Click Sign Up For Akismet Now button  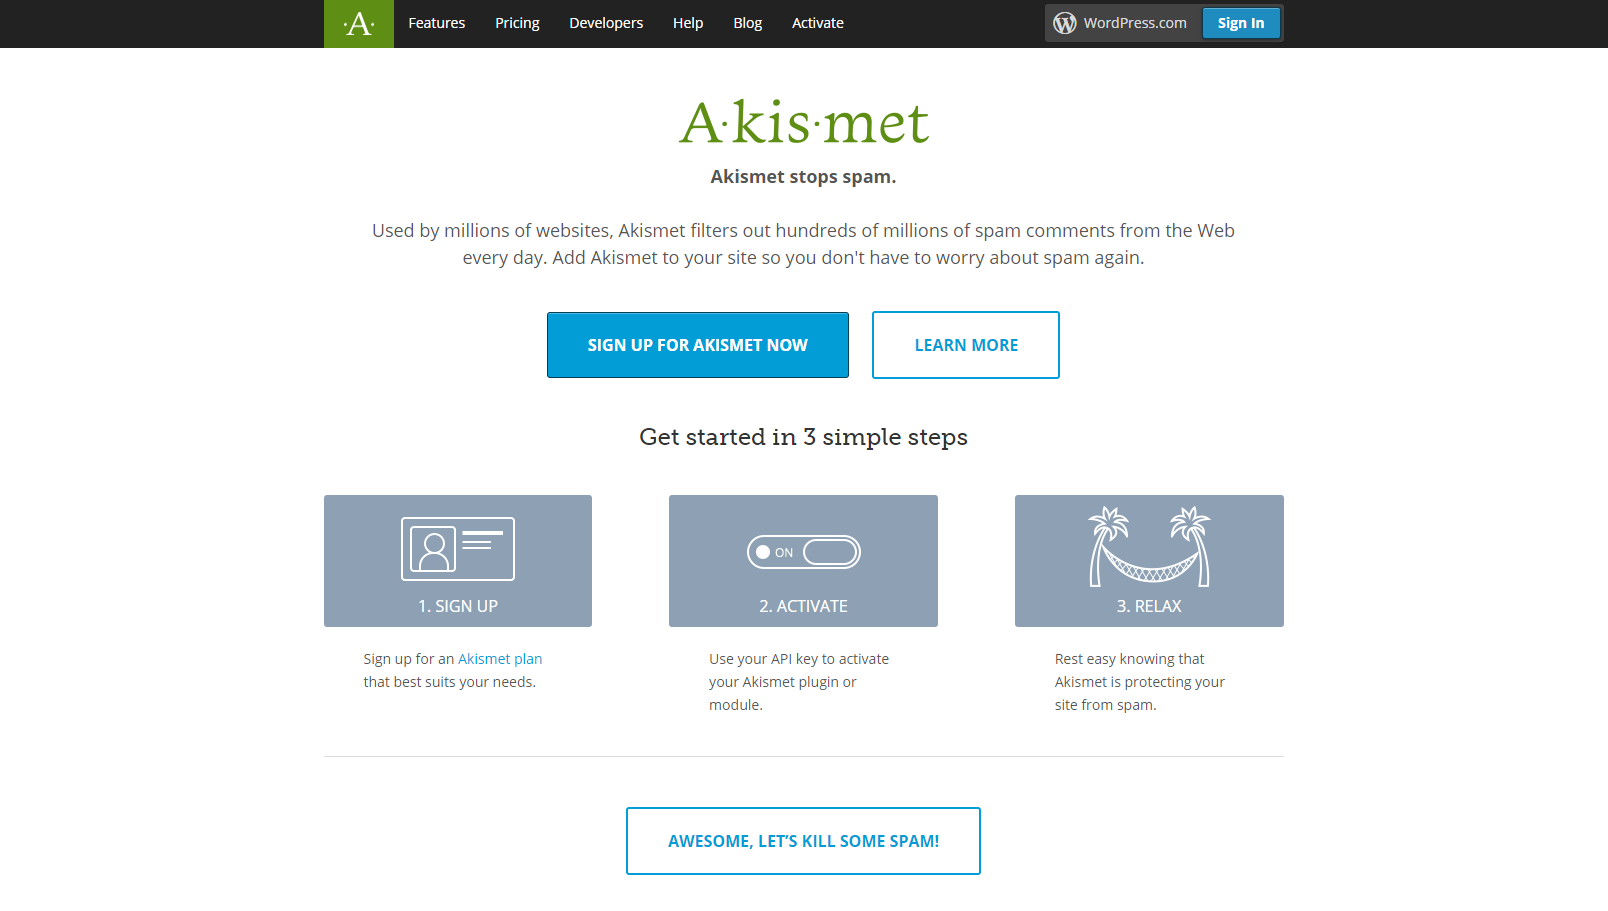[x=698, y=345]
